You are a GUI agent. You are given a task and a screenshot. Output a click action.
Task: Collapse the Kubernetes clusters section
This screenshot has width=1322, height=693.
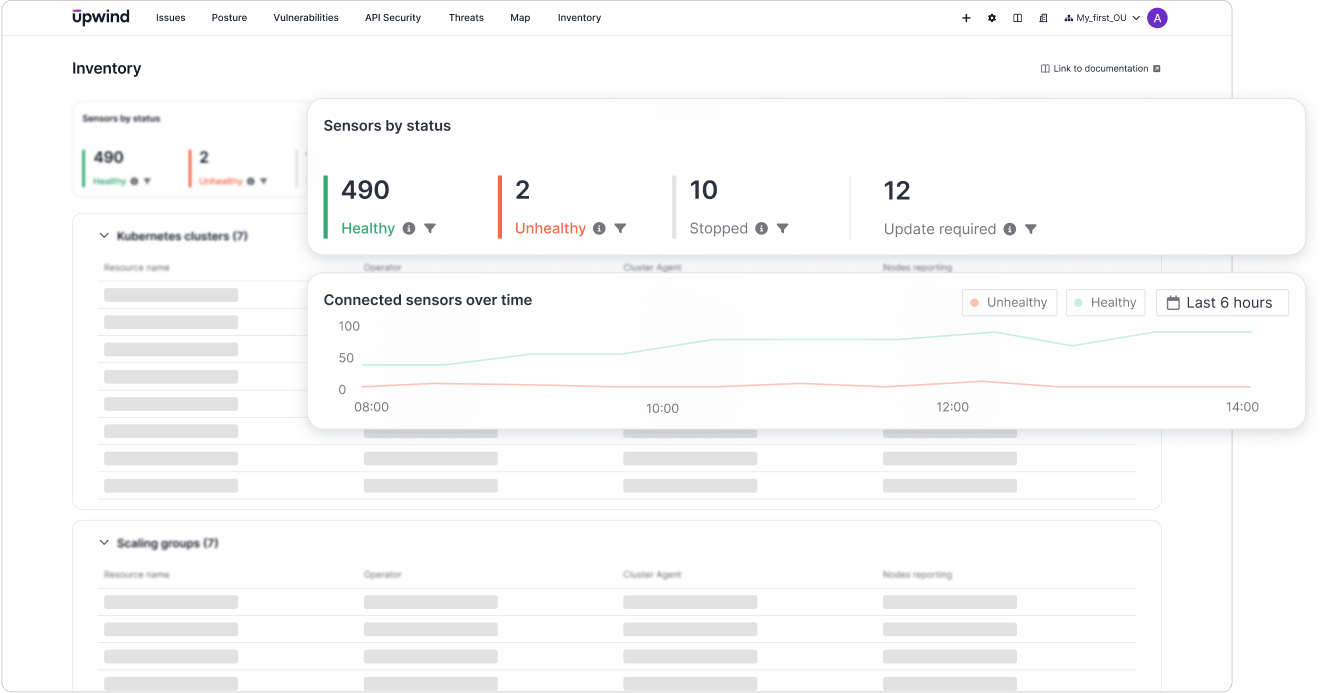point(104,235)
